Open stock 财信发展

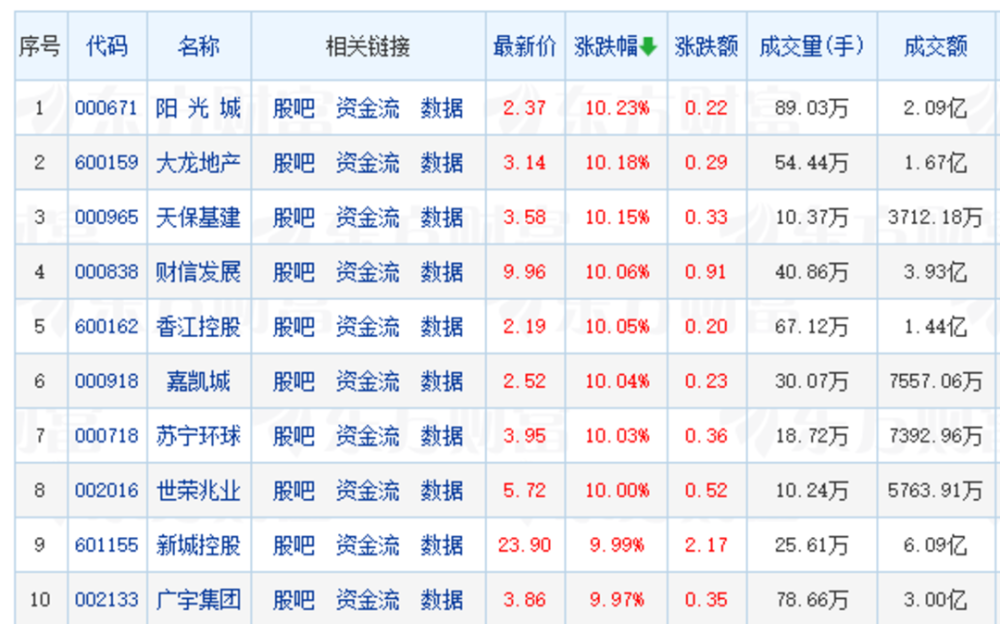pos(198,272)
